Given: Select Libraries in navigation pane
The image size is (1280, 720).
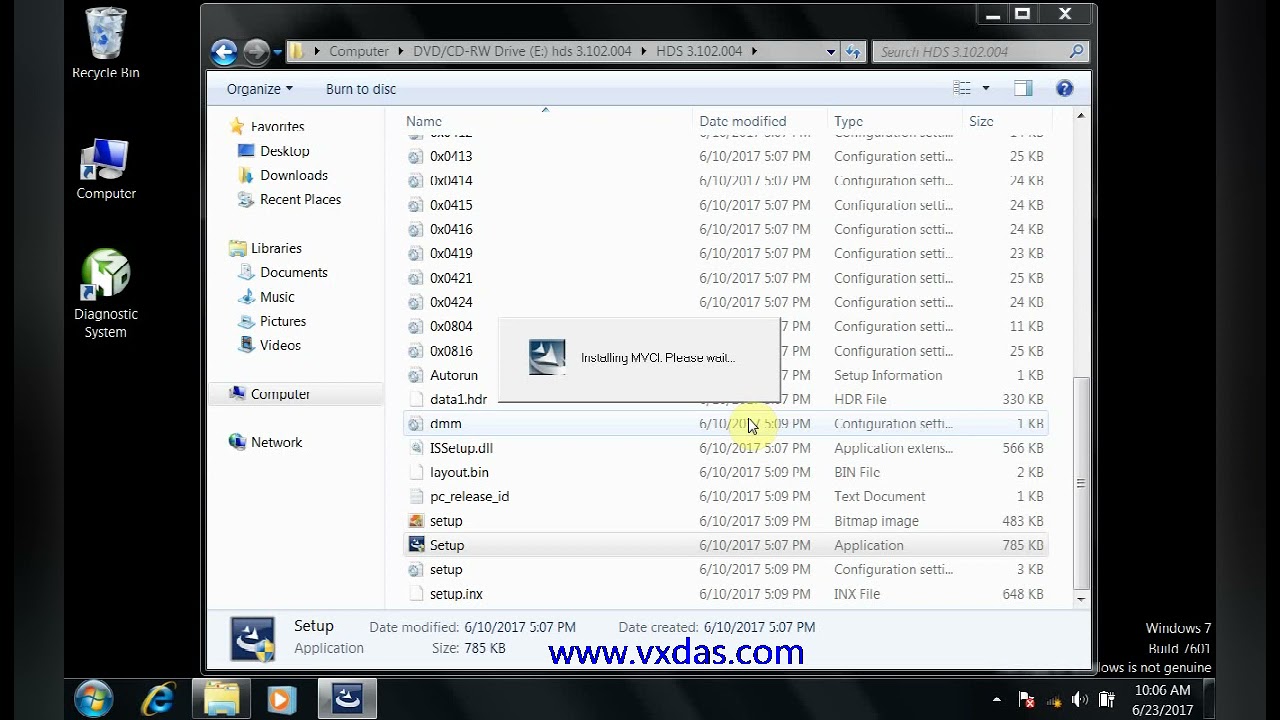Looking at the screenshot, I should click(276, 248).
